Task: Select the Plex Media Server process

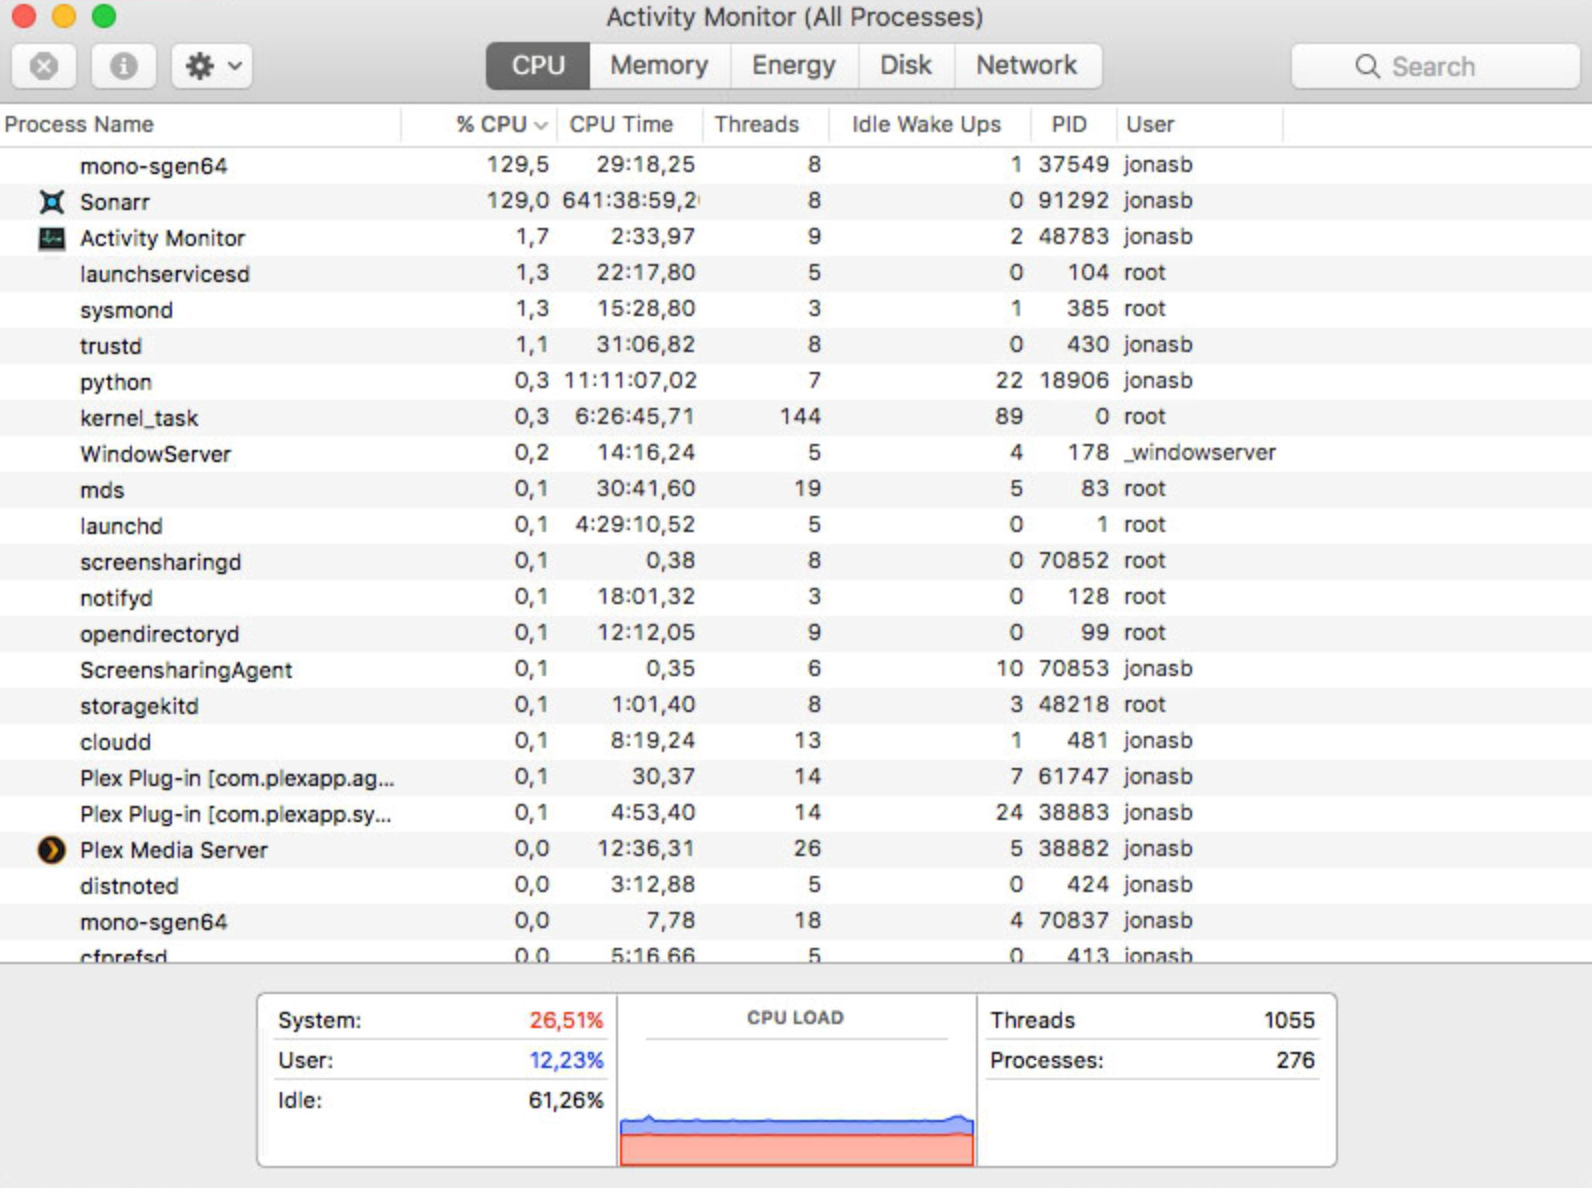Action: (x=796, y=849)
